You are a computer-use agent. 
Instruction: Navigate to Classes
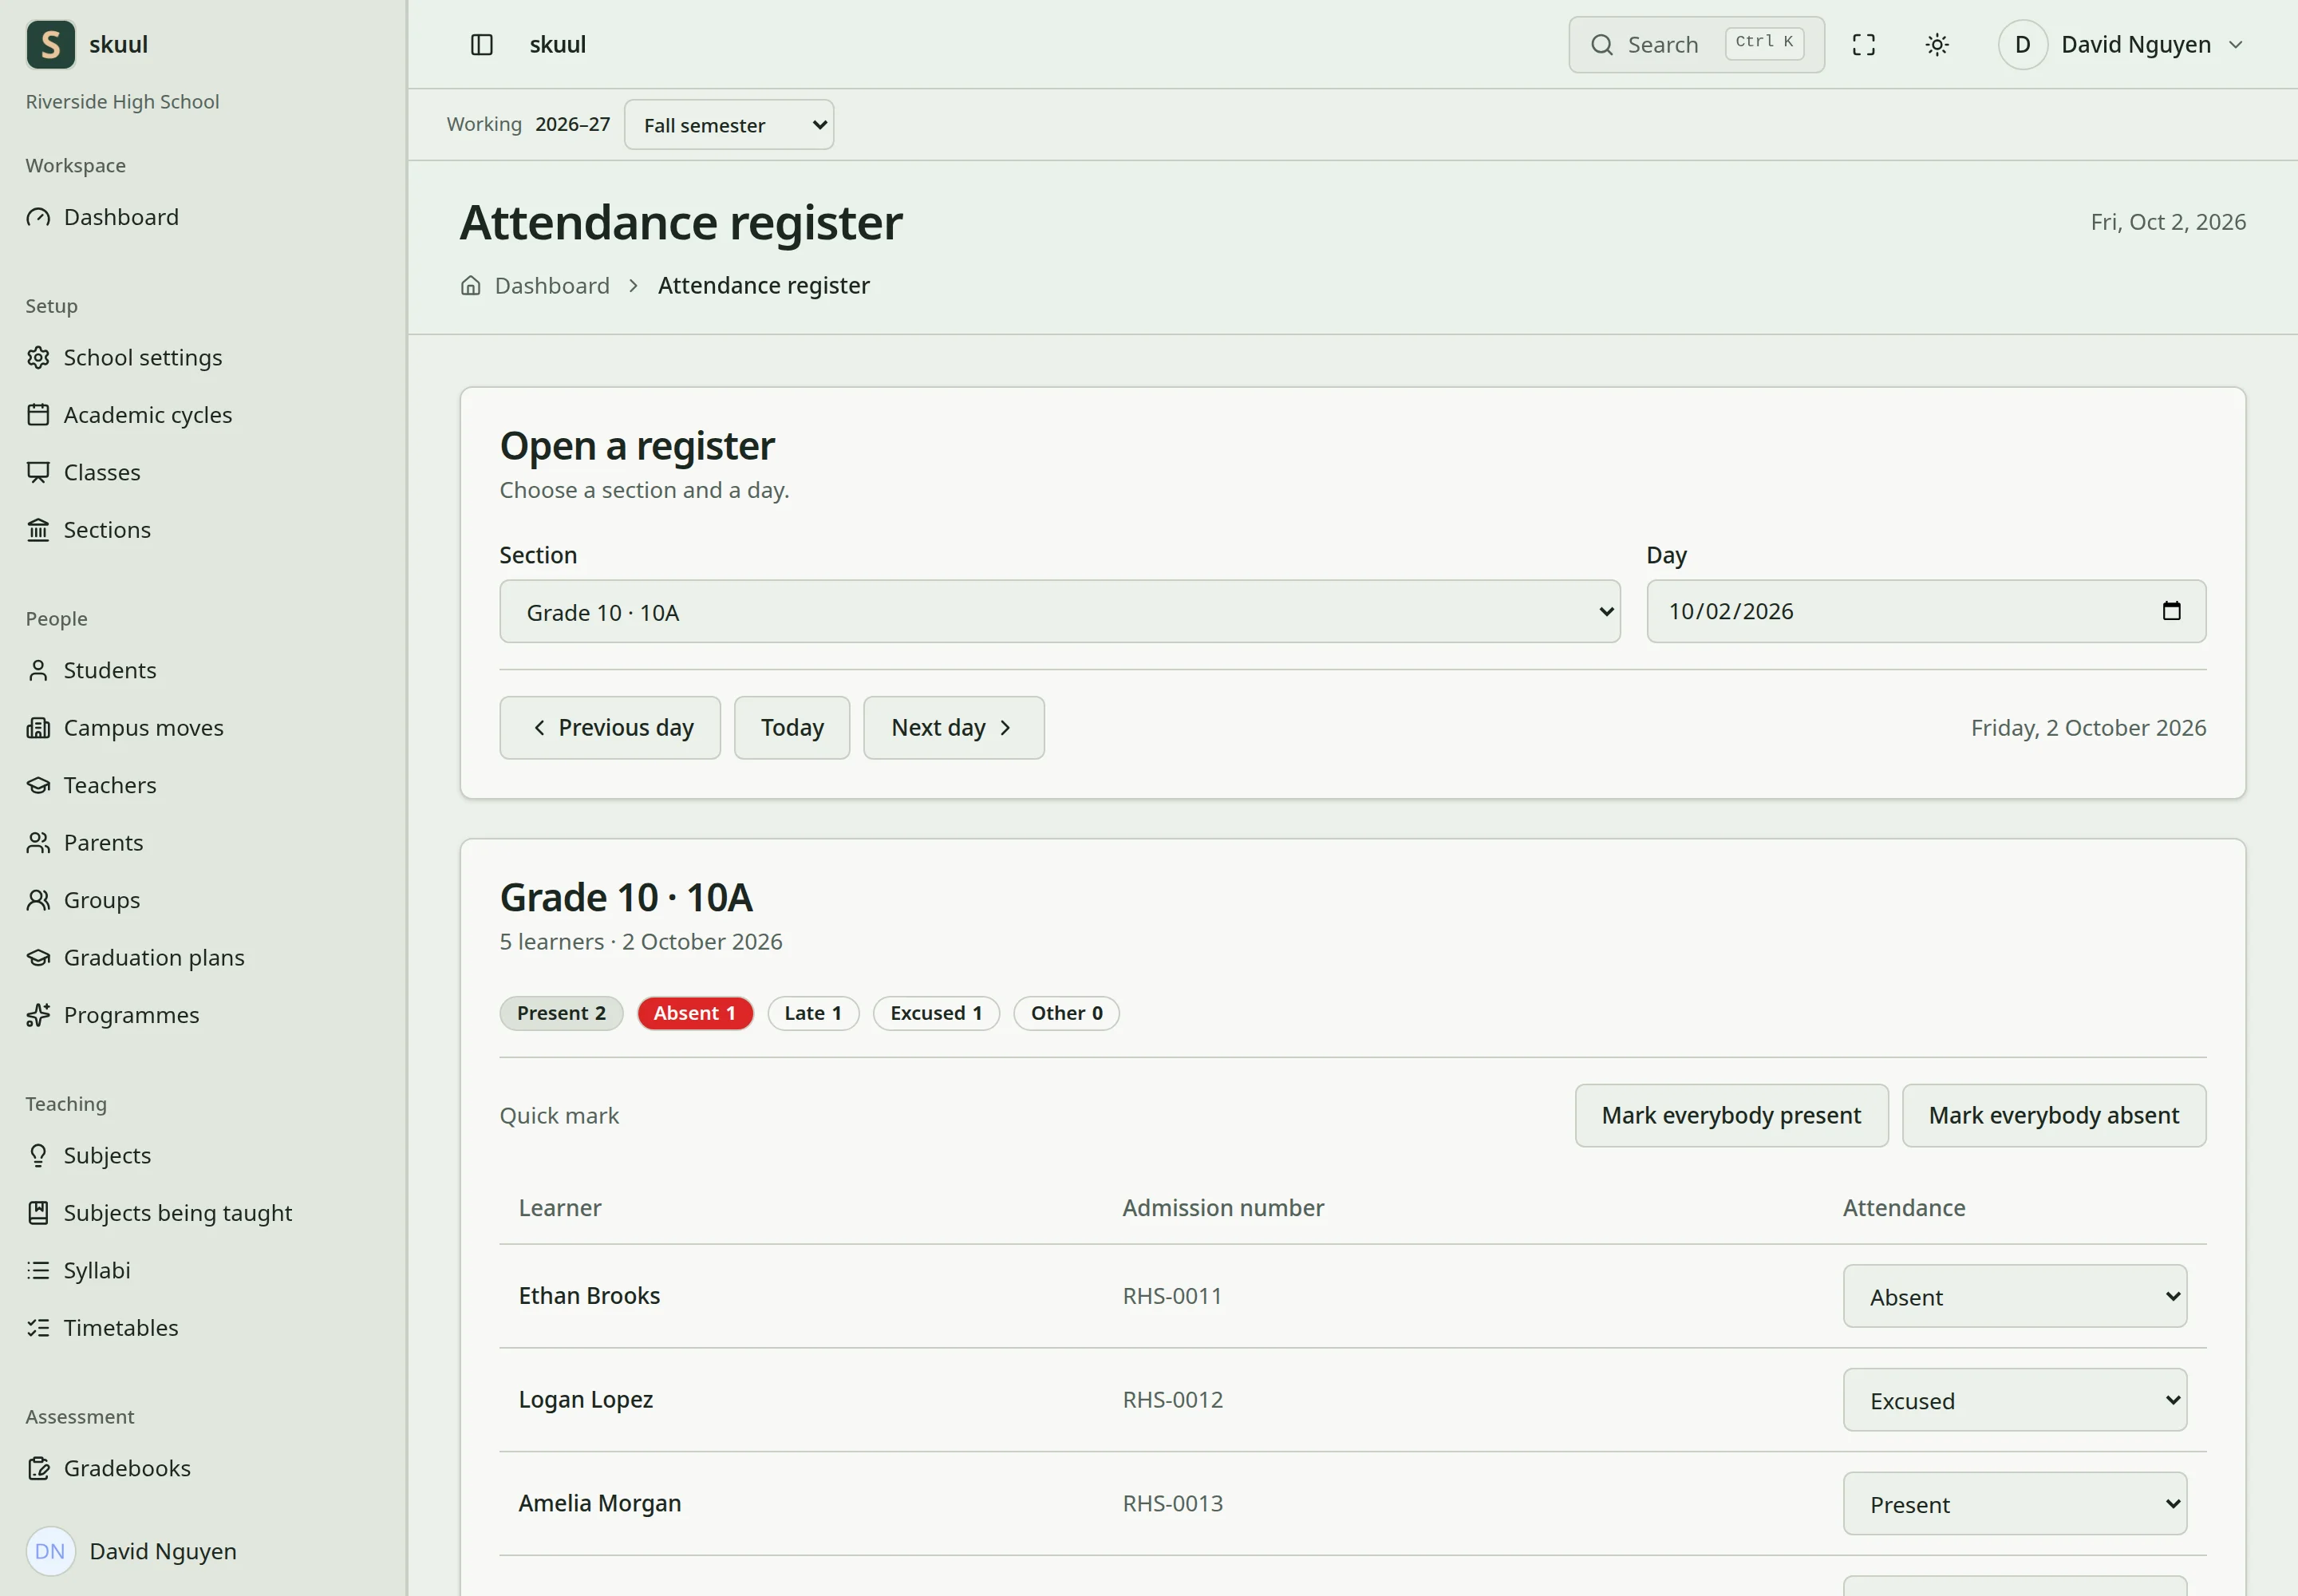point(203,472)
